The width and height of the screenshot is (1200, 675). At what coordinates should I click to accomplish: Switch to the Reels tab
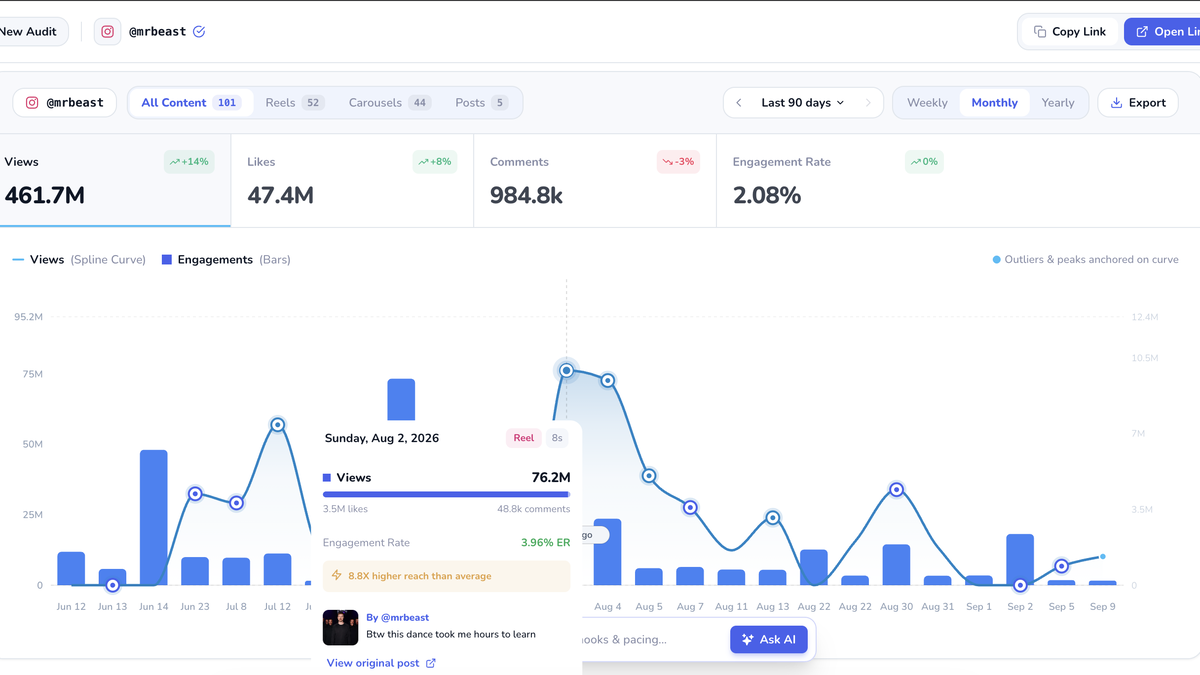tap(295, 103)
